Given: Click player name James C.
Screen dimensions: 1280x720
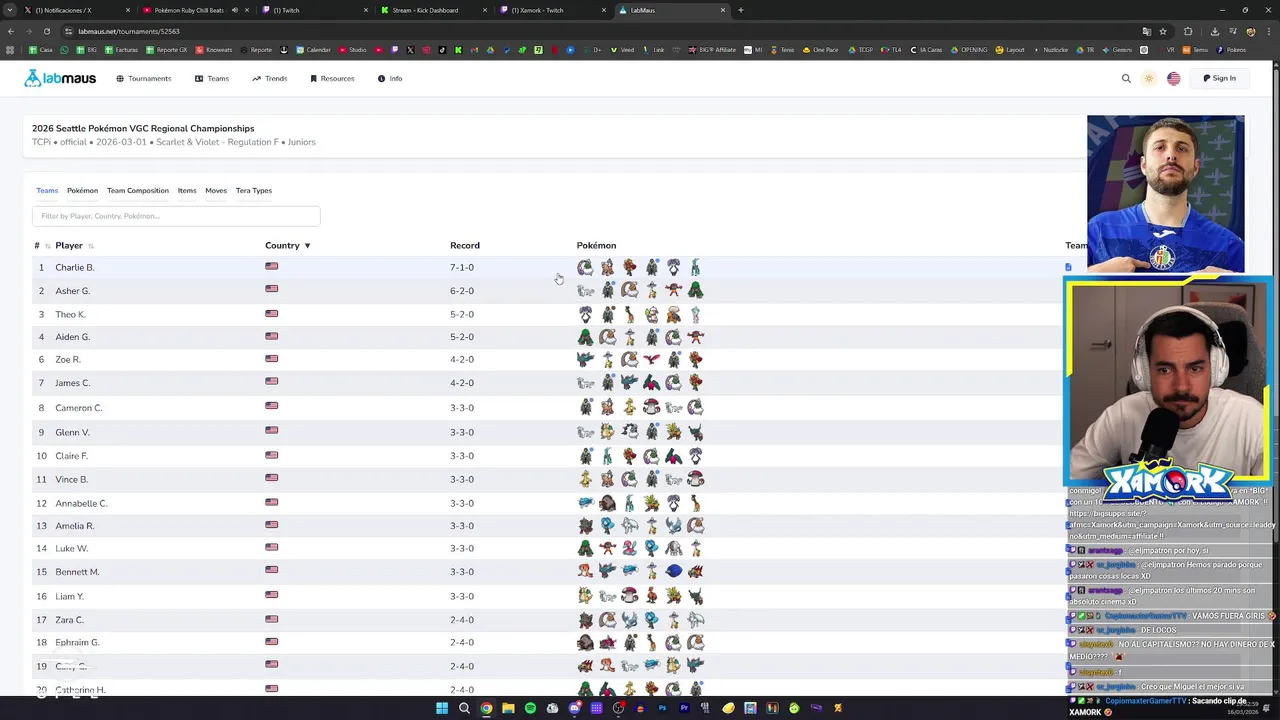Looking at the screenshot, I should (72, 383).
